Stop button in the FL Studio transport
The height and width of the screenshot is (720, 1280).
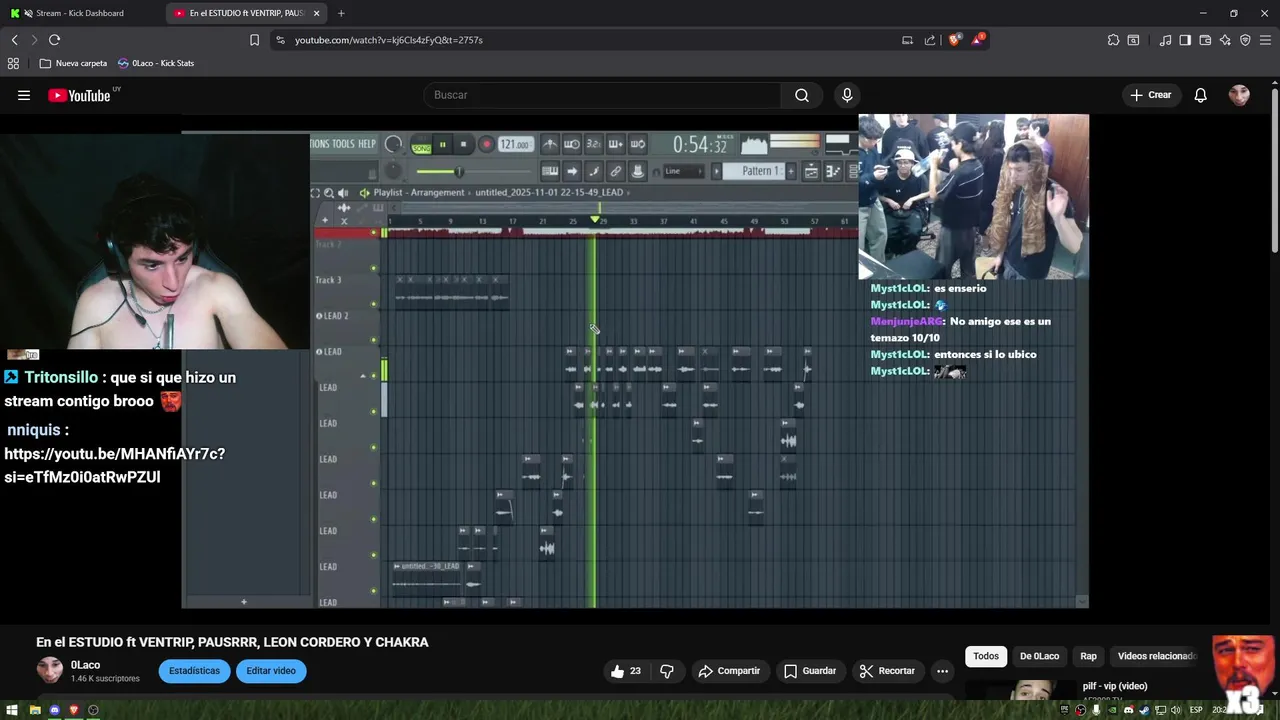tap(463, 145)
